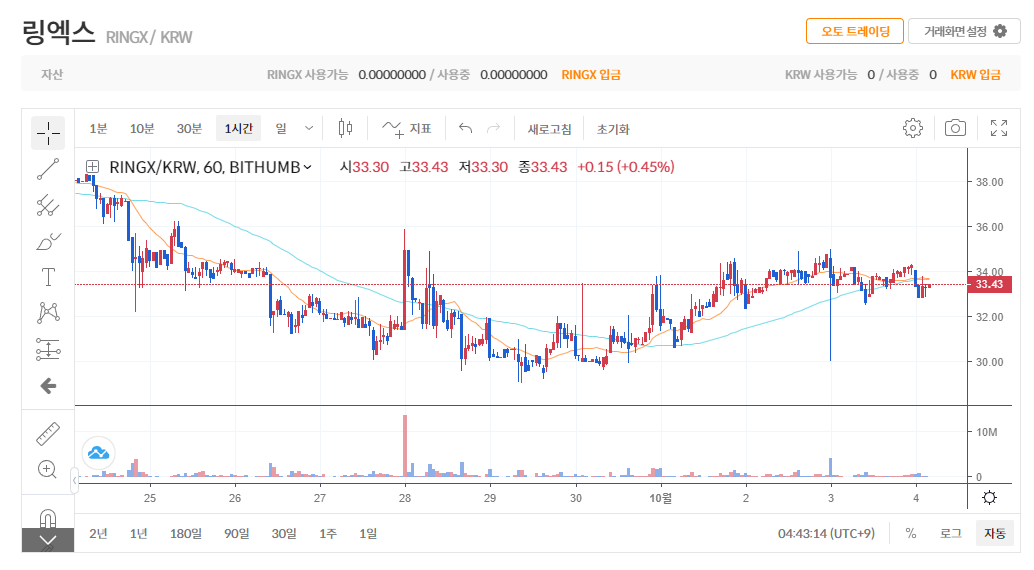This screenshot has height=570, width=1034.
Task: Select the brush drawing tool
Action: (48, 242)
